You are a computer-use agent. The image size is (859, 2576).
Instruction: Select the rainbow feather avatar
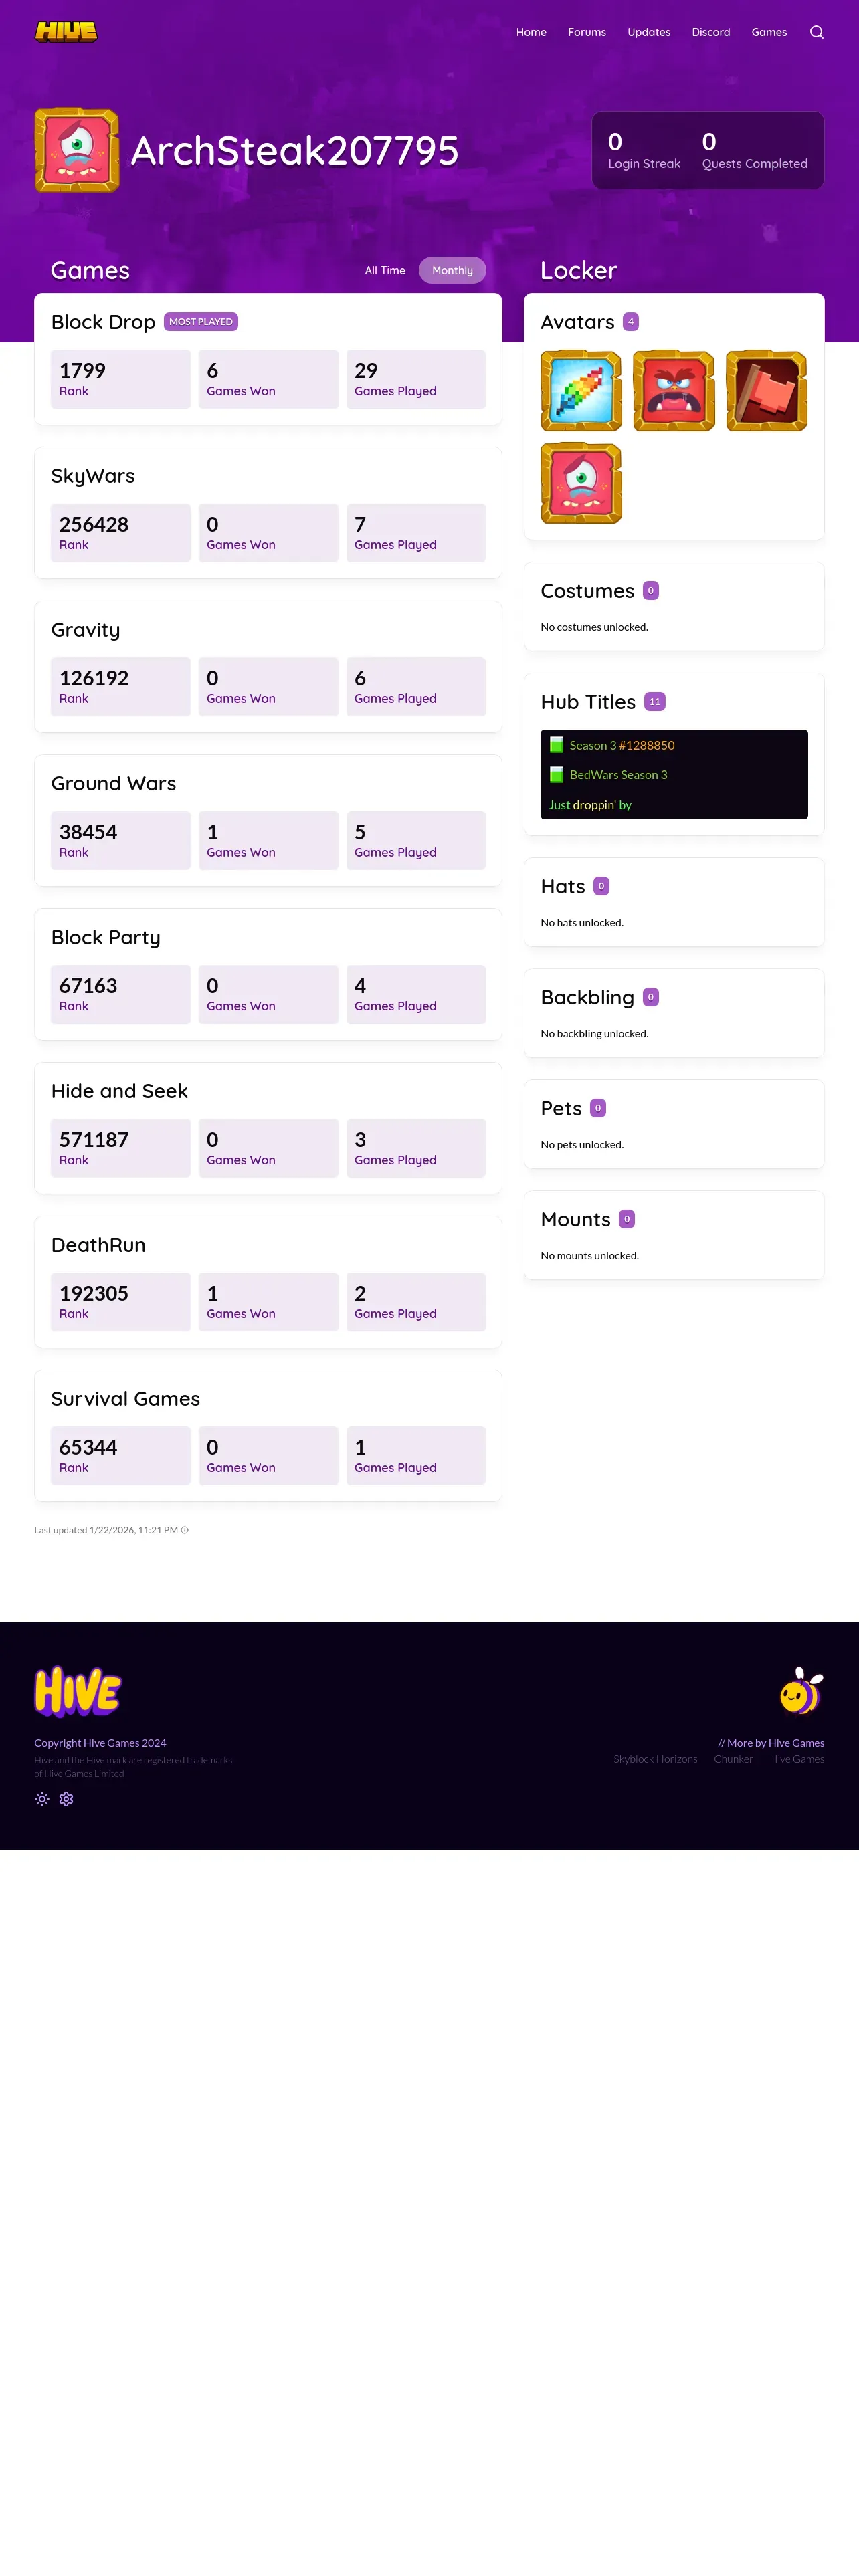tap(581, 391)
